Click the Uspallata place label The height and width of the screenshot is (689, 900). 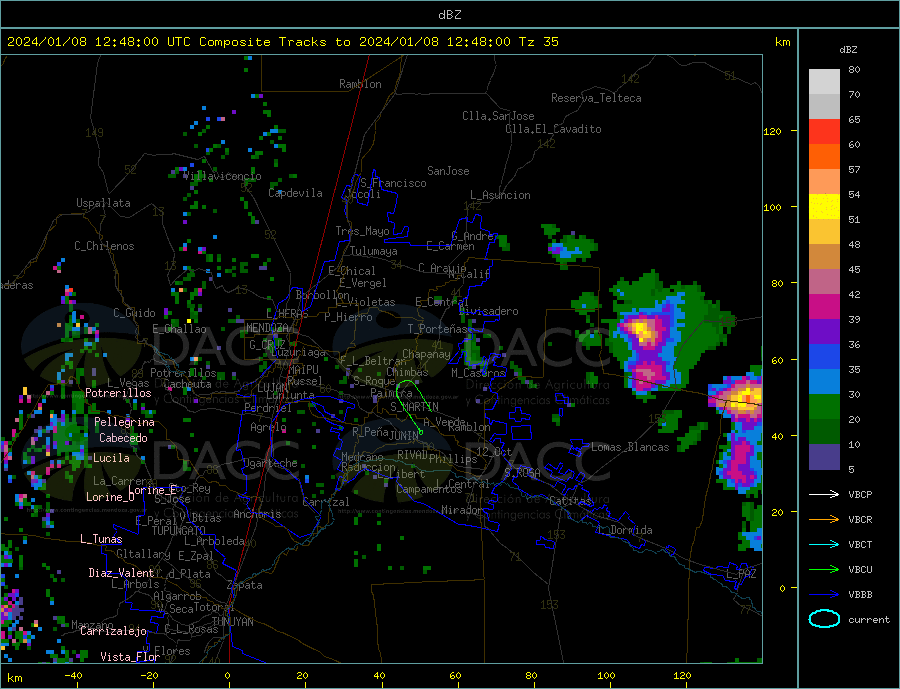pyautogui.click(x=103, y=203)
